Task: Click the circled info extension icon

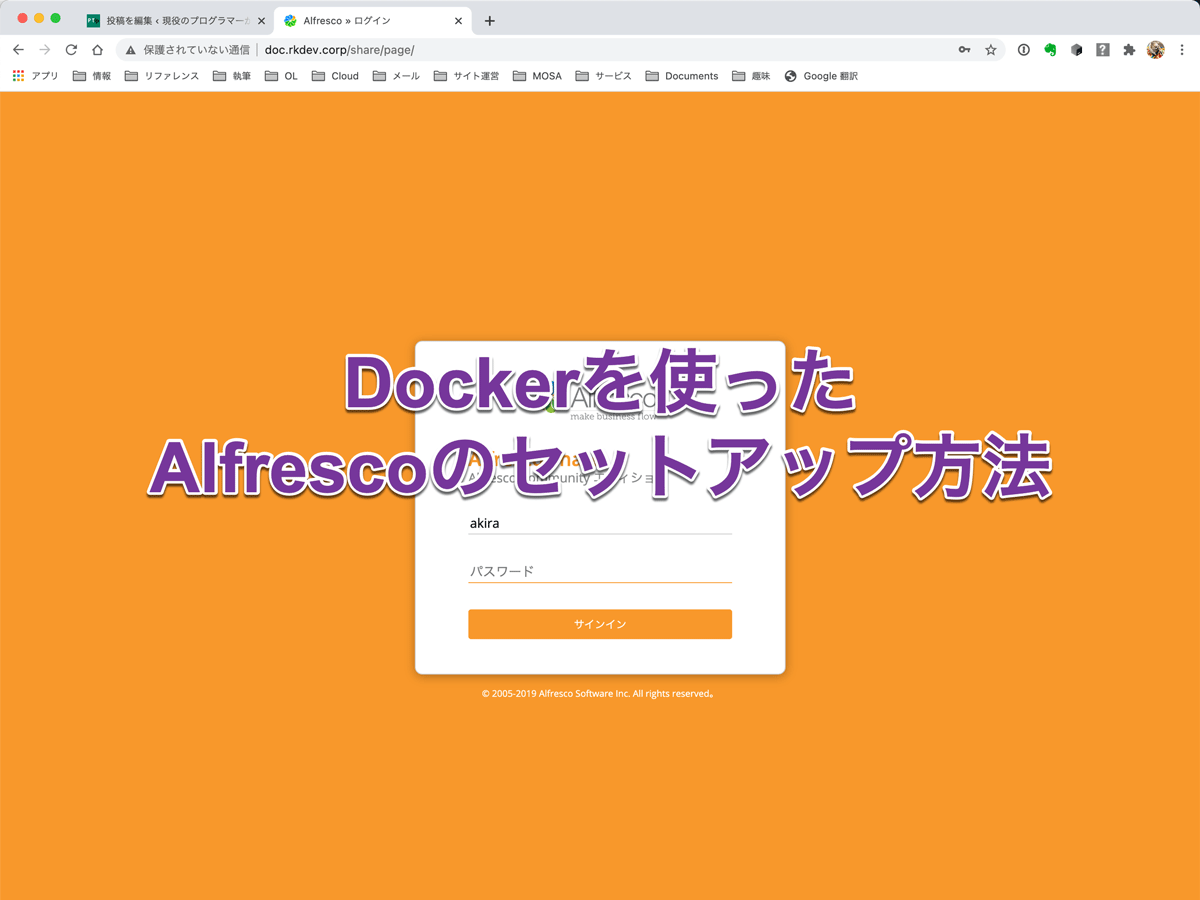Action: (1023, 50)
